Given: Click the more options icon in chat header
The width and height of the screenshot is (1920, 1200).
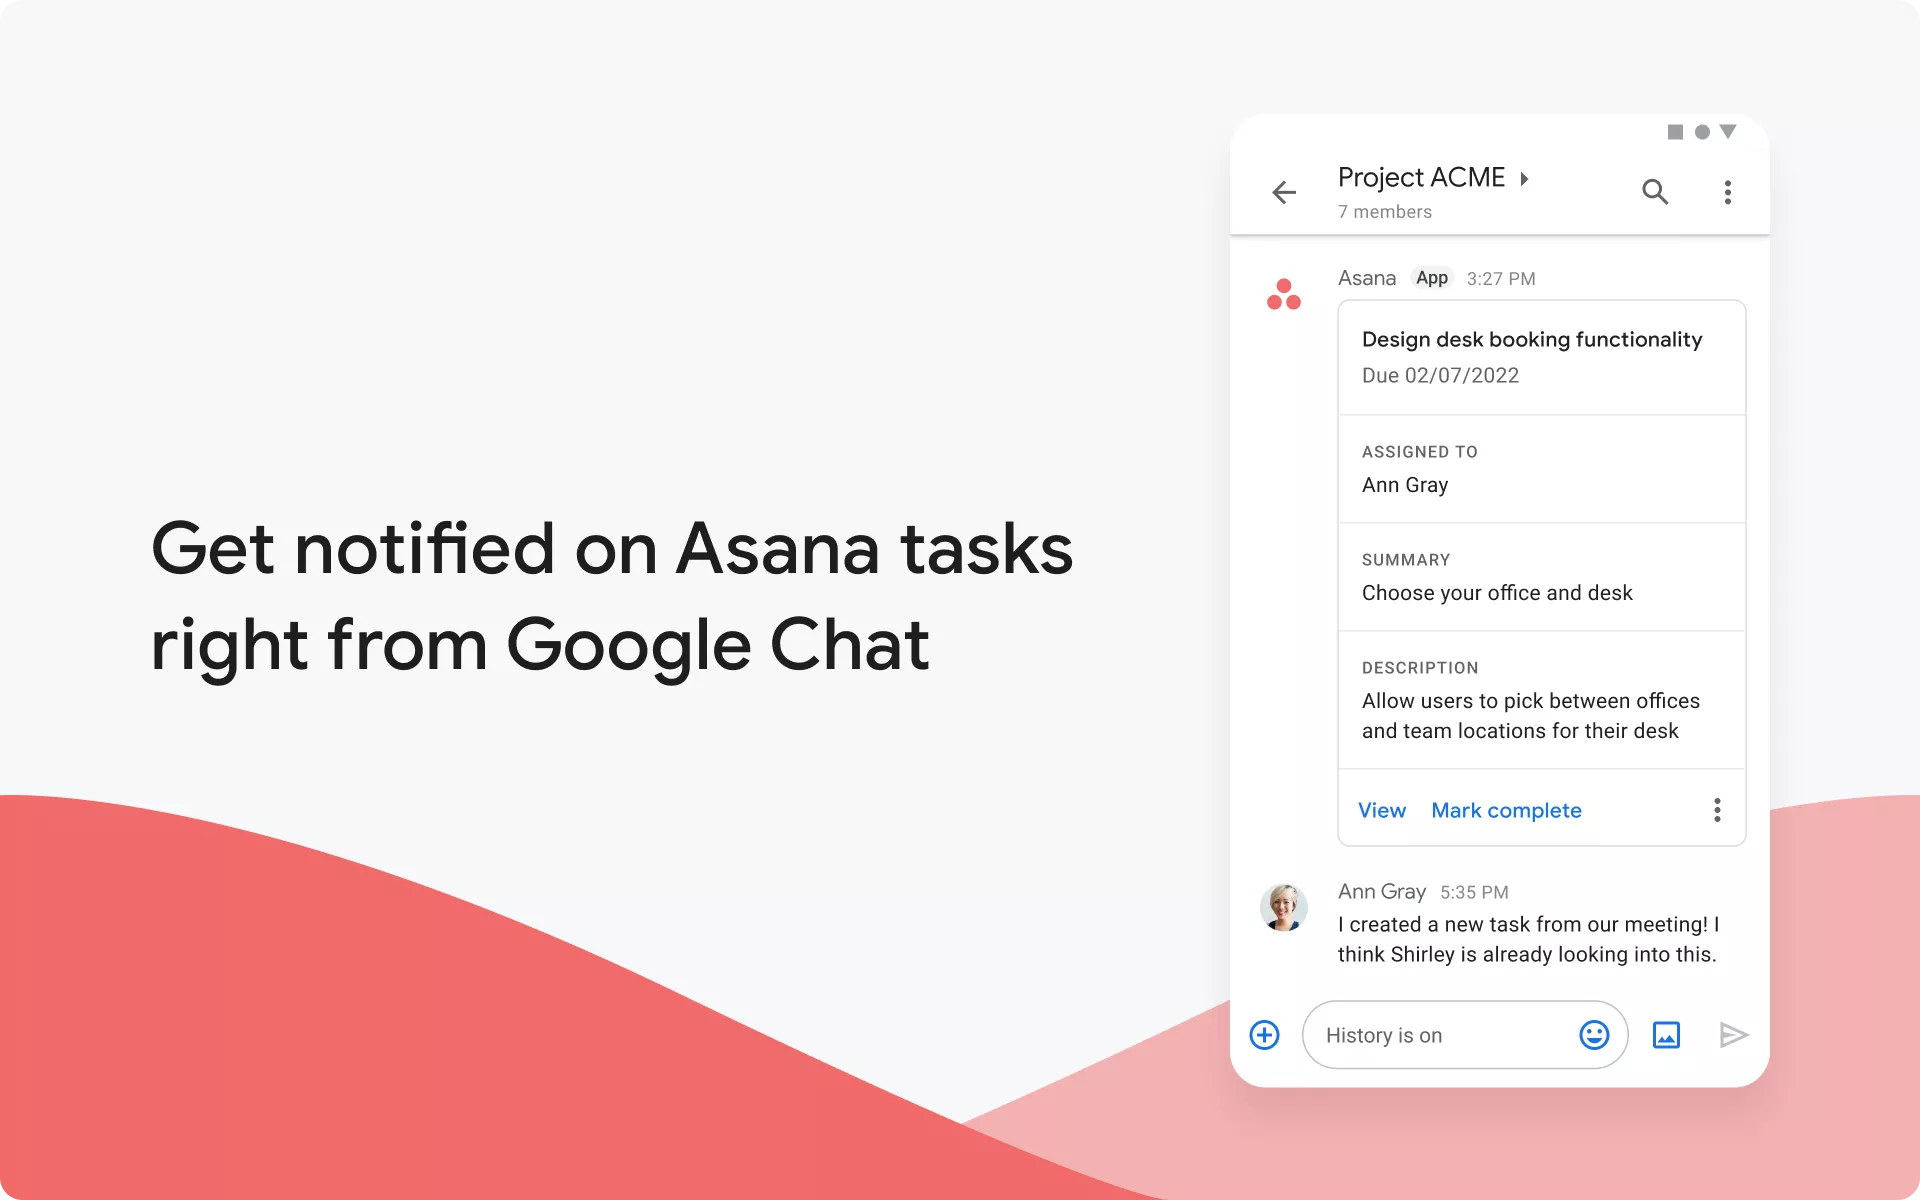Looking at the screenshot, I should (x=1728, y=192).
